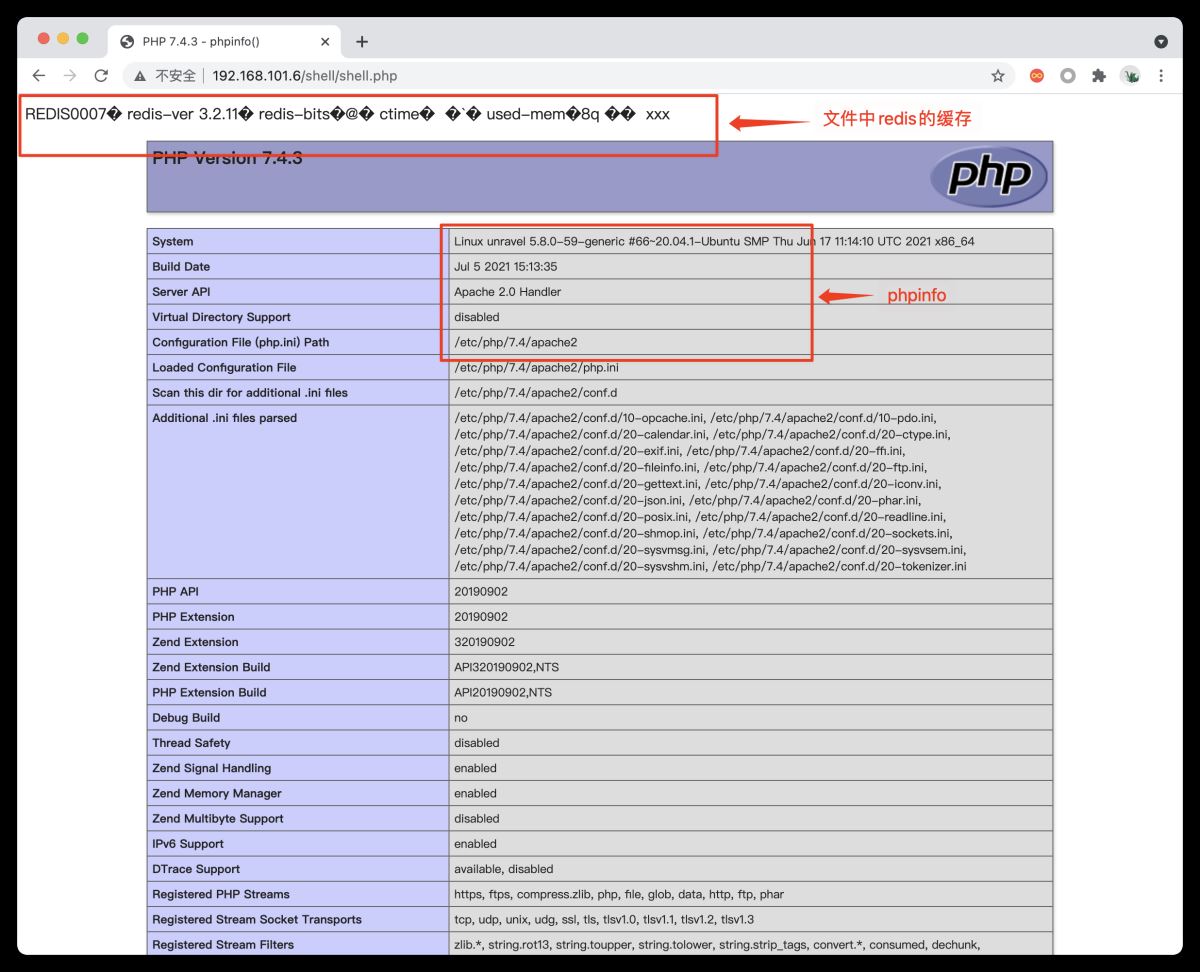Click the Linux unravel system value
Viewport: 1200px width, 972px height.
coord(714,241)
